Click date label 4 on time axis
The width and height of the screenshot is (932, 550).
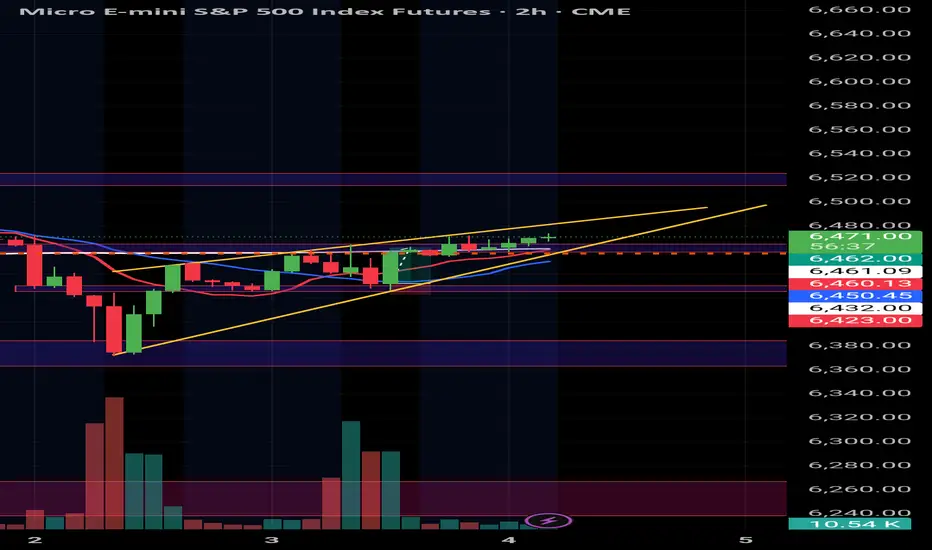508,540
